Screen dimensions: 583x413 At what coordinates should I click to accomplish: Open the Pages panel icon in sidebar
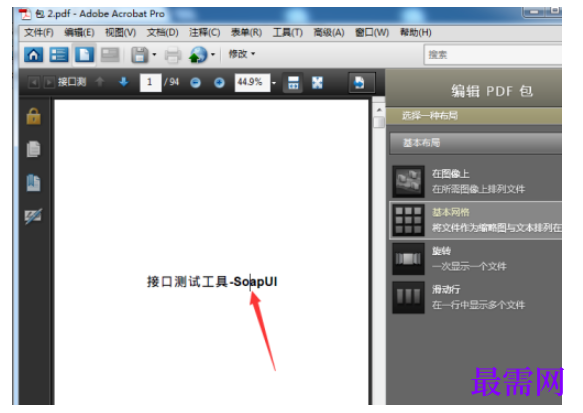click(33, 149)
